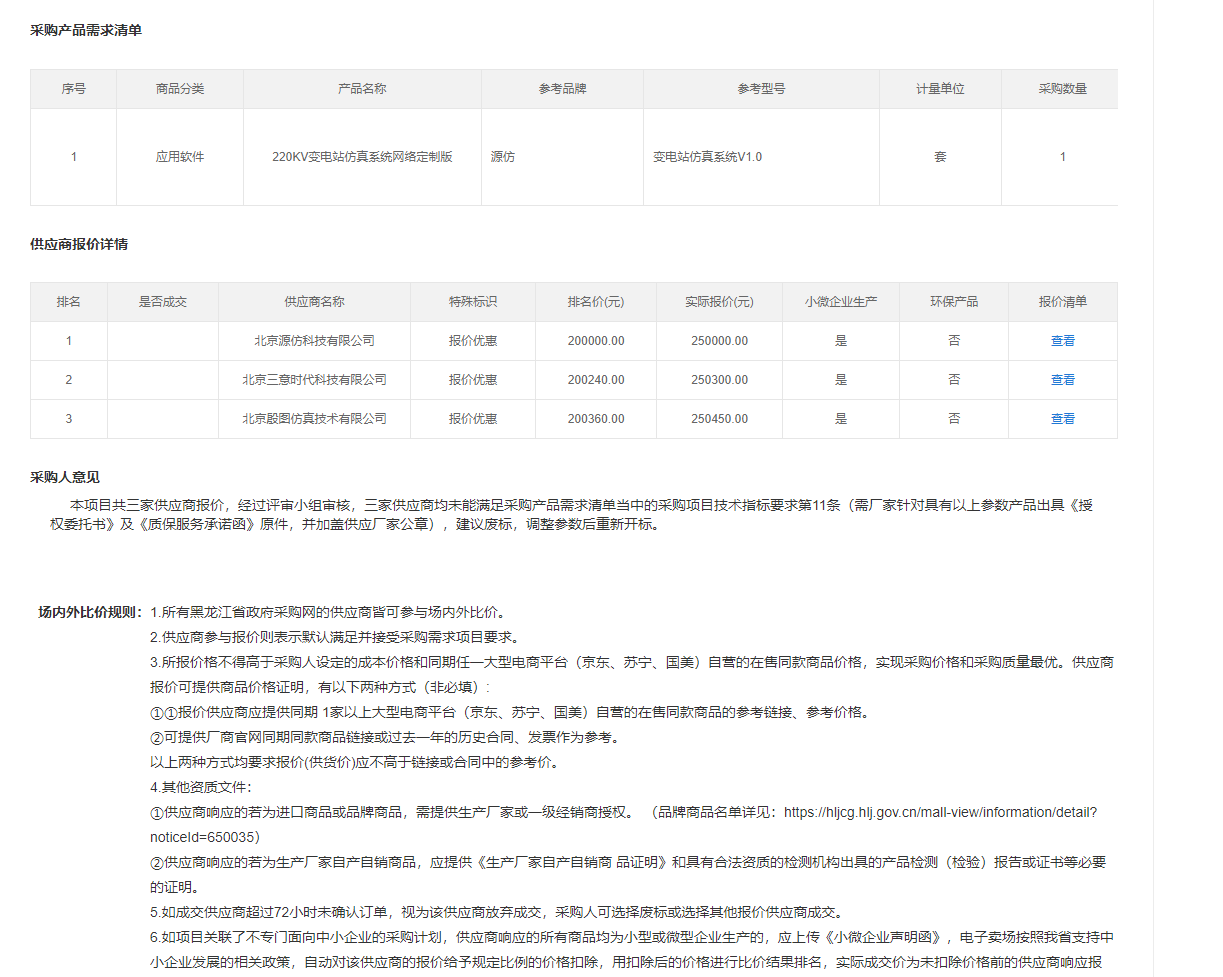Click product name 220KV变电站仿真系统网络定制版
Viewport: 1223px width, 977px height.
point(362,157)
